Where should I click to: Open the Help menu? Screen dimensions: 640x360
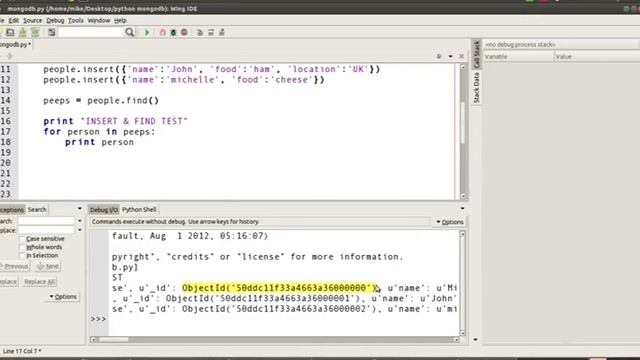click(x=120, y=20)
